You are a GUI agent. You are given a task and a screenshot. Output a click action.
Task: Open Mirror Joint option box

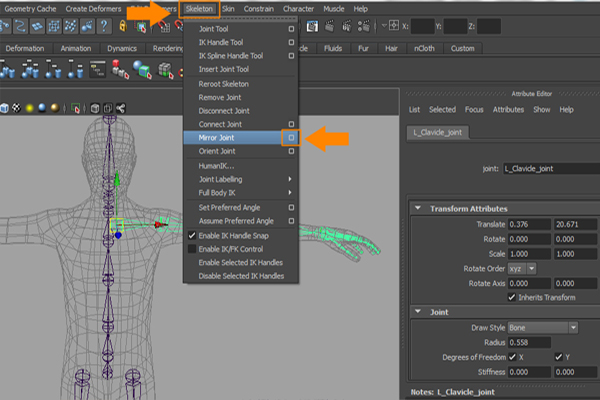pyautogui.click(x=291, y=138)
